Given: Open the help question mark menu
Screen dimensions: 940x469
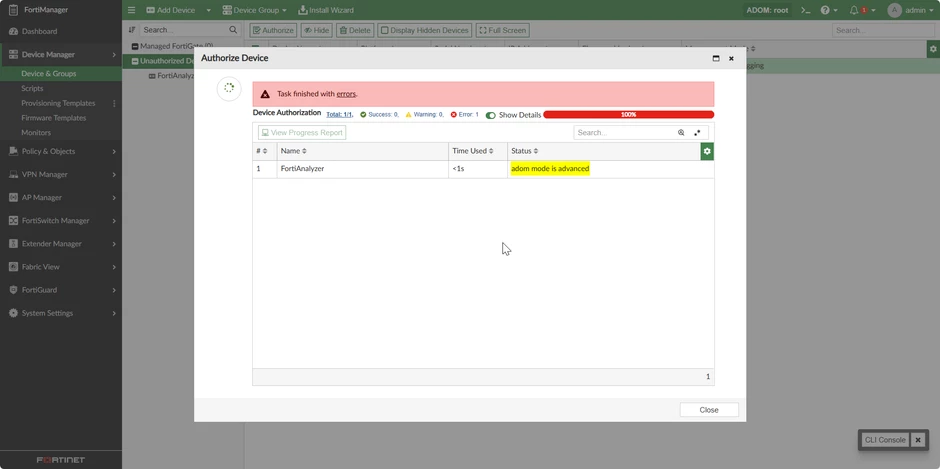Looking at the screenshot, I should [828, 10].
